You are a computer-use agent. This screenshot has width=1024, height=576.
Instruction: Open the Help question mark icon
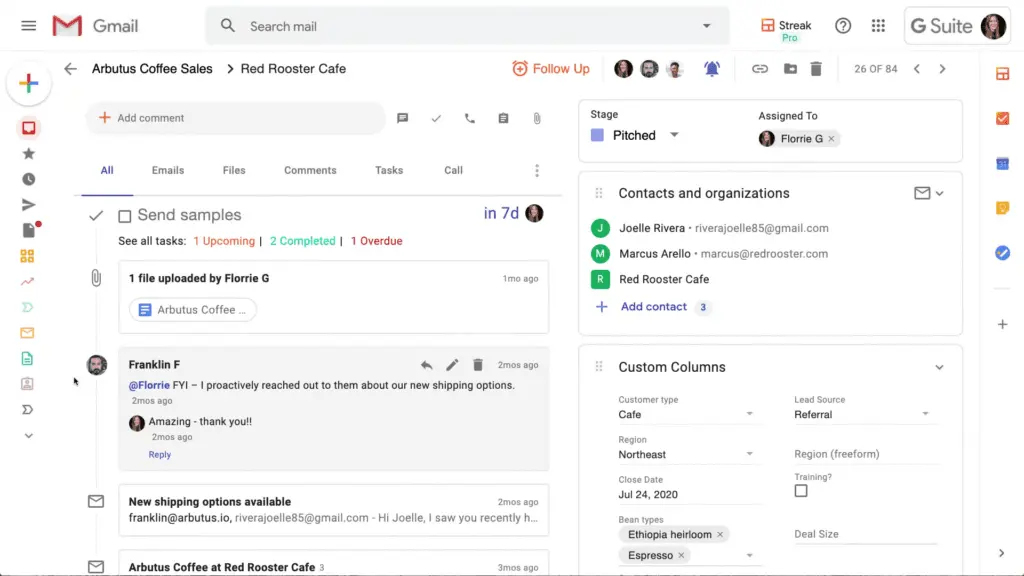(x=842, y=26)
